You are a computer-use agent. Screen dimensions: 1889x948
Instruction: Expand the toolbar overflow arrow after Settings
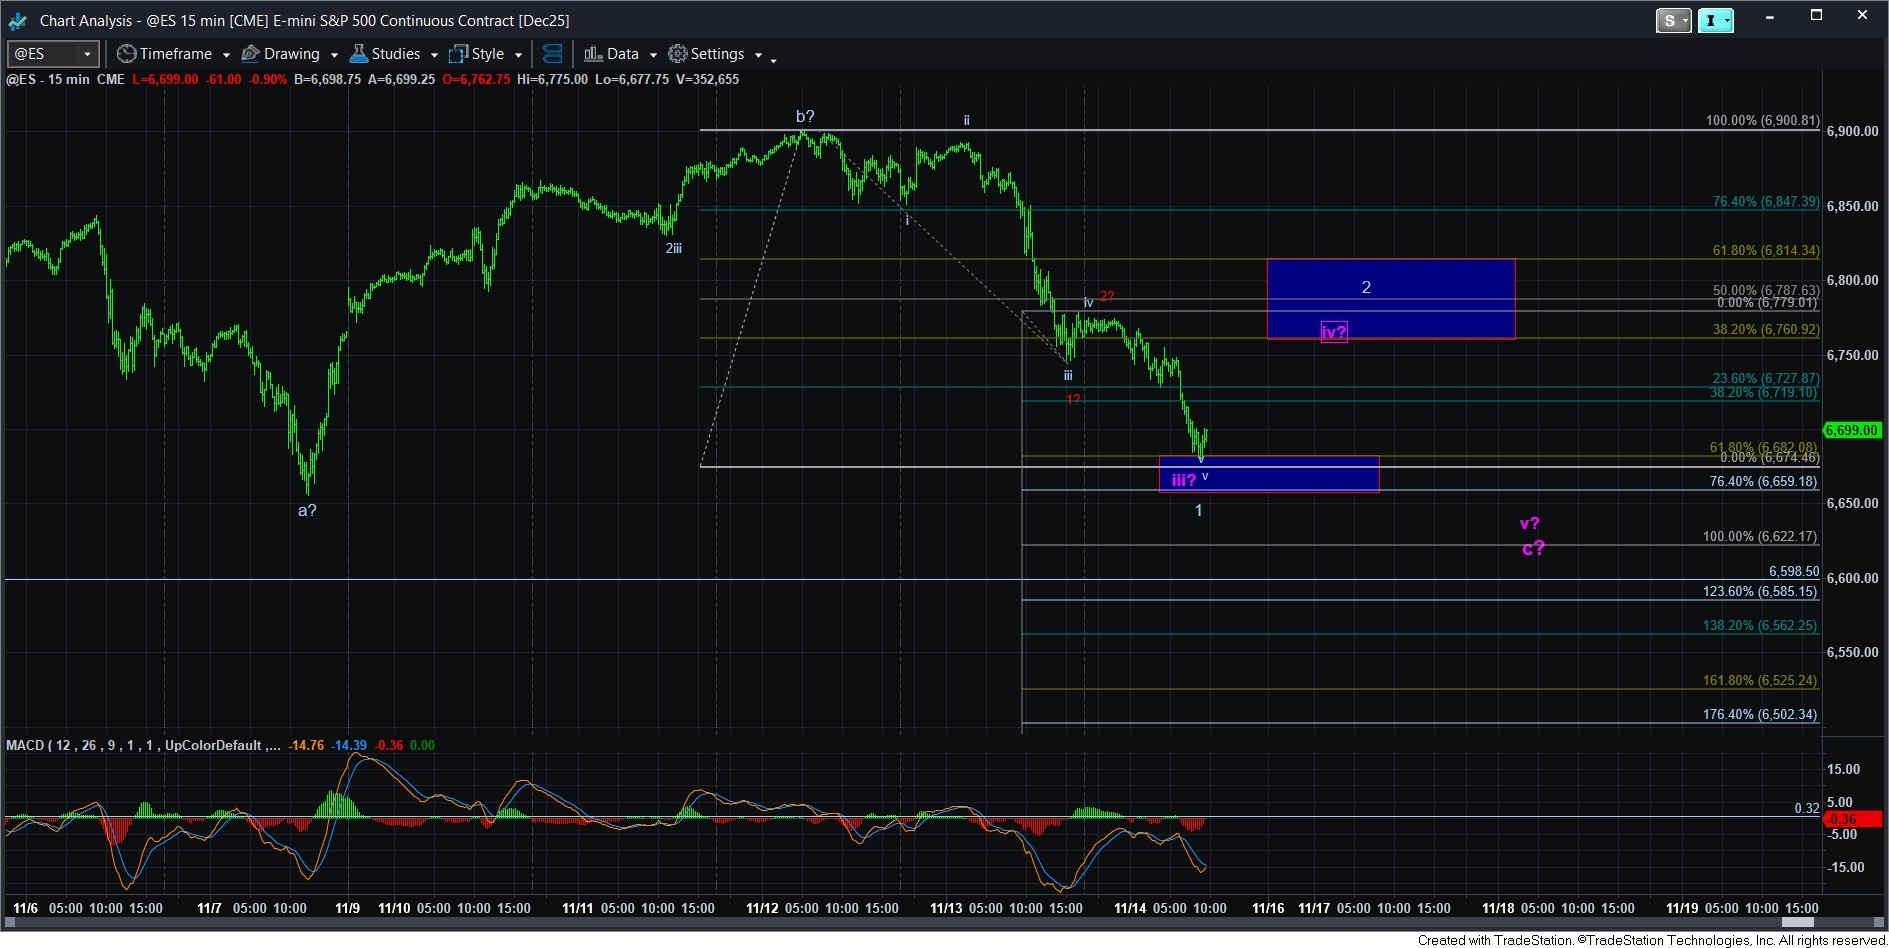(x=773, y=60)
